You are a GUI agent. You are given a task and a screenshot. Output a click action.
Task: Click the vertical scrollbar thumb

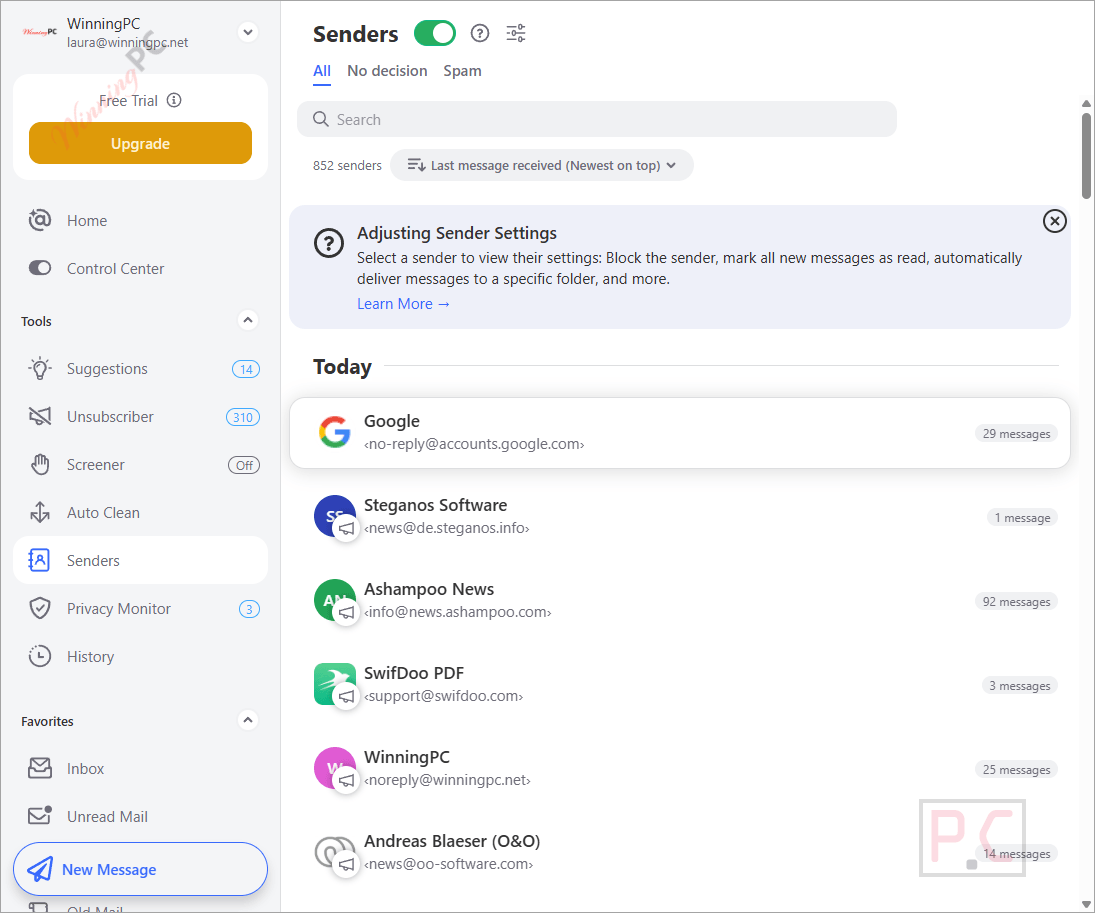tap(1086, 156)
